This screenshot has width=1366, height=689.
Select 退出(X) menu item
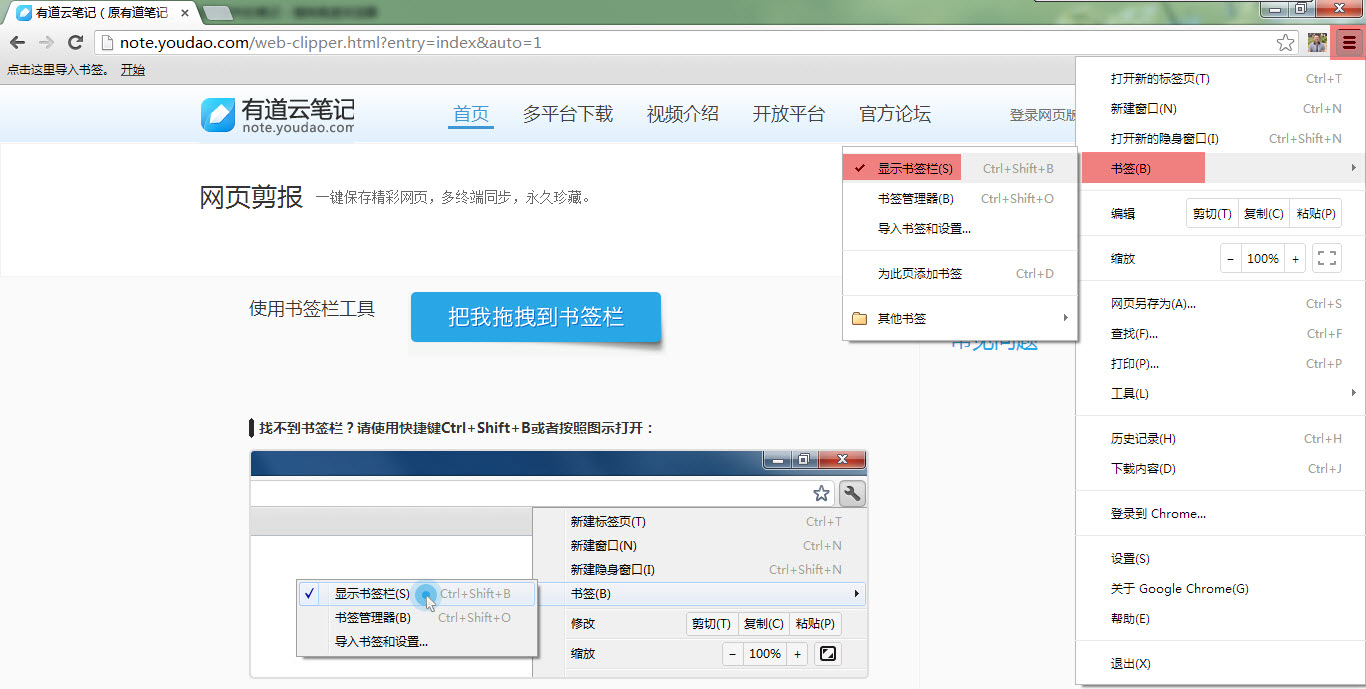tap(1221, 663)
